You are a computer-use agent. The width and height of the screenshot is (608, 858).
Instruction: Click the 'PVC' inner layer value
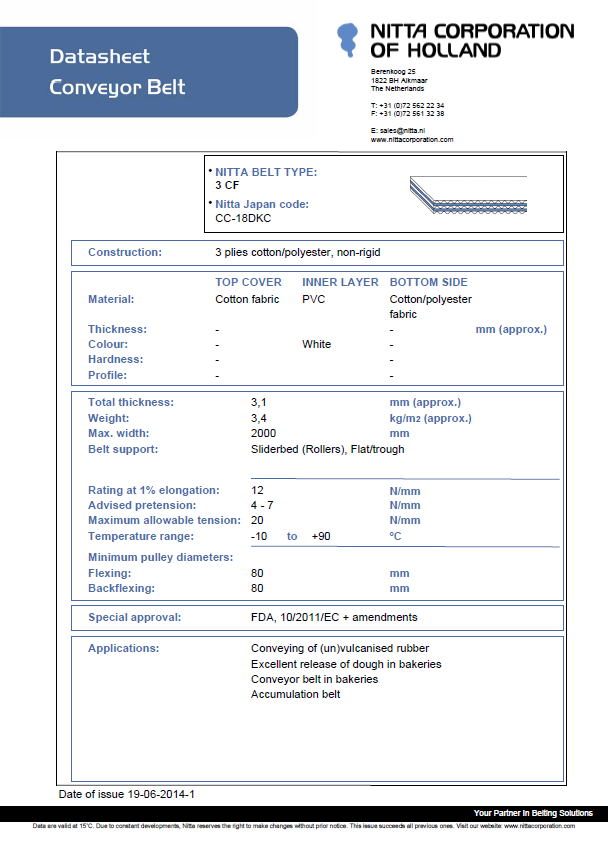tap(314, 299)
